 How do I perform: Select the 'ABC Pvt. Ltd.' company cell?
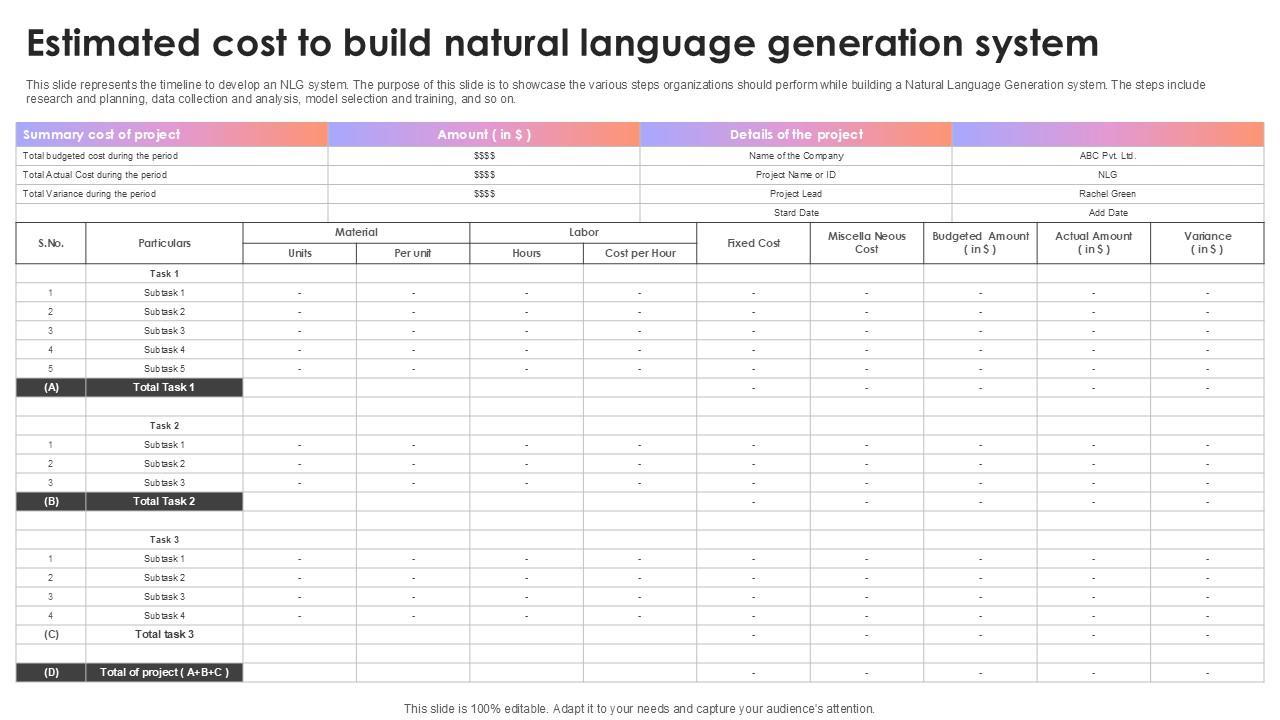pos(1107,156)
